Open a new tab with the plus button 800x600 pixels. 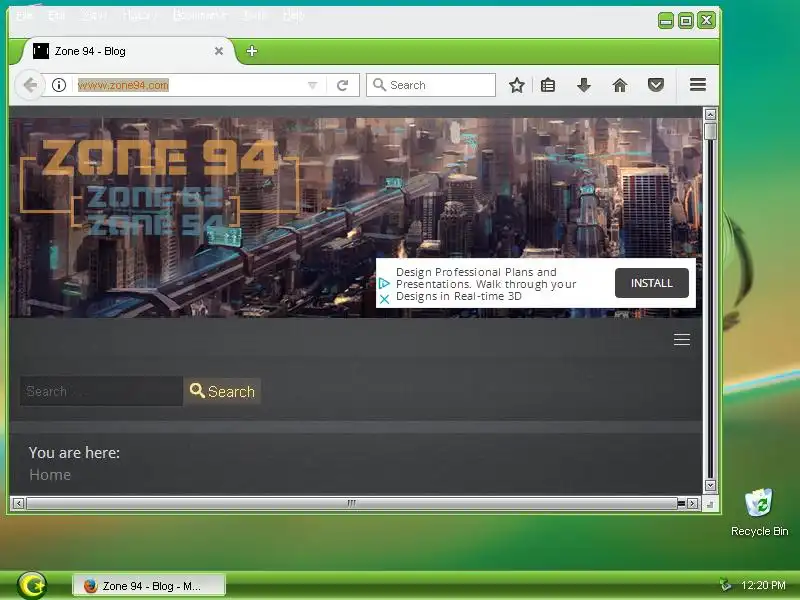point(252,51)
